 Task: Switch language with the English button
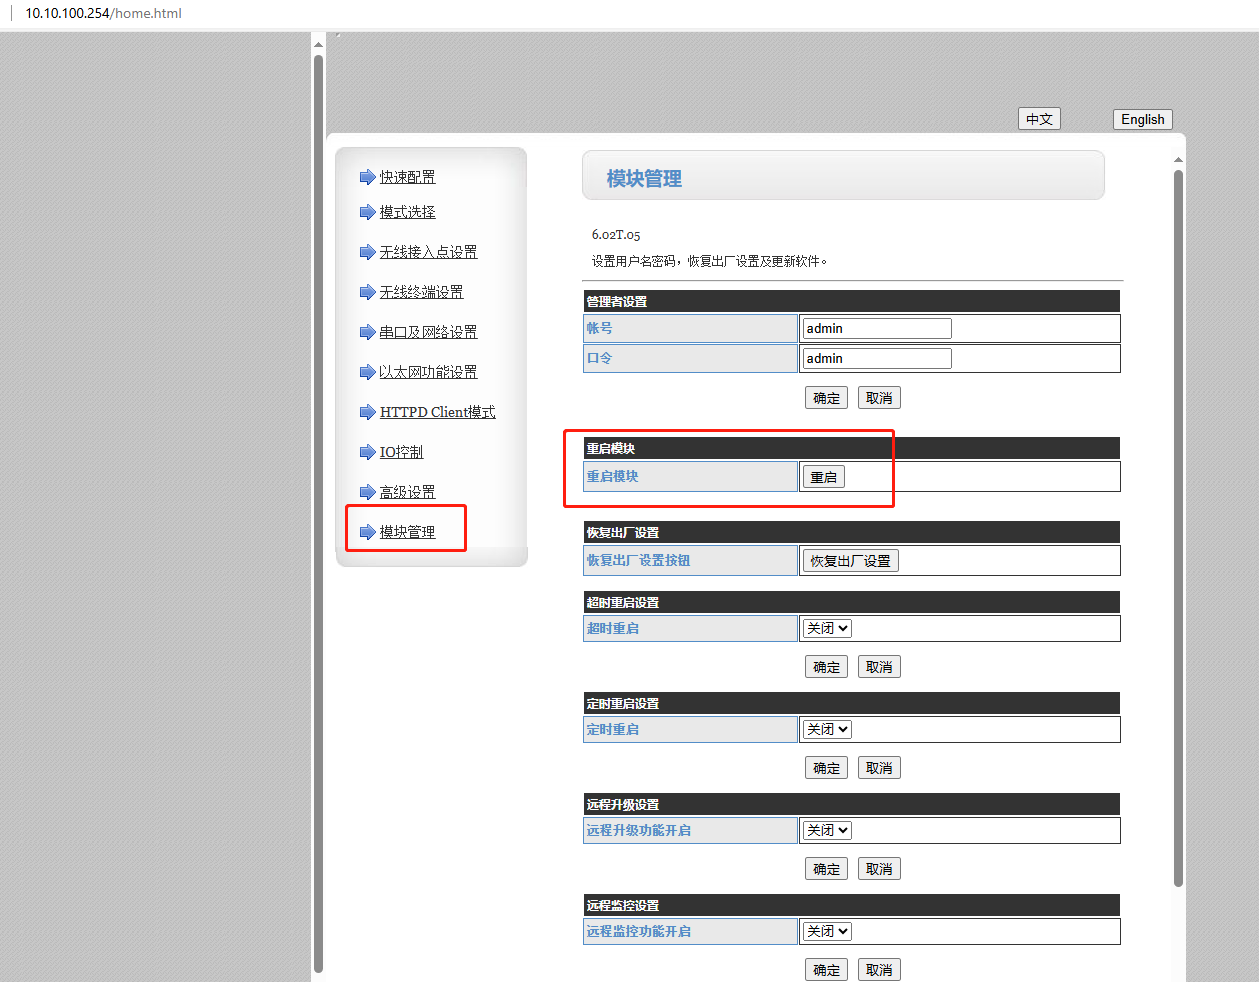click(1142, 119)
